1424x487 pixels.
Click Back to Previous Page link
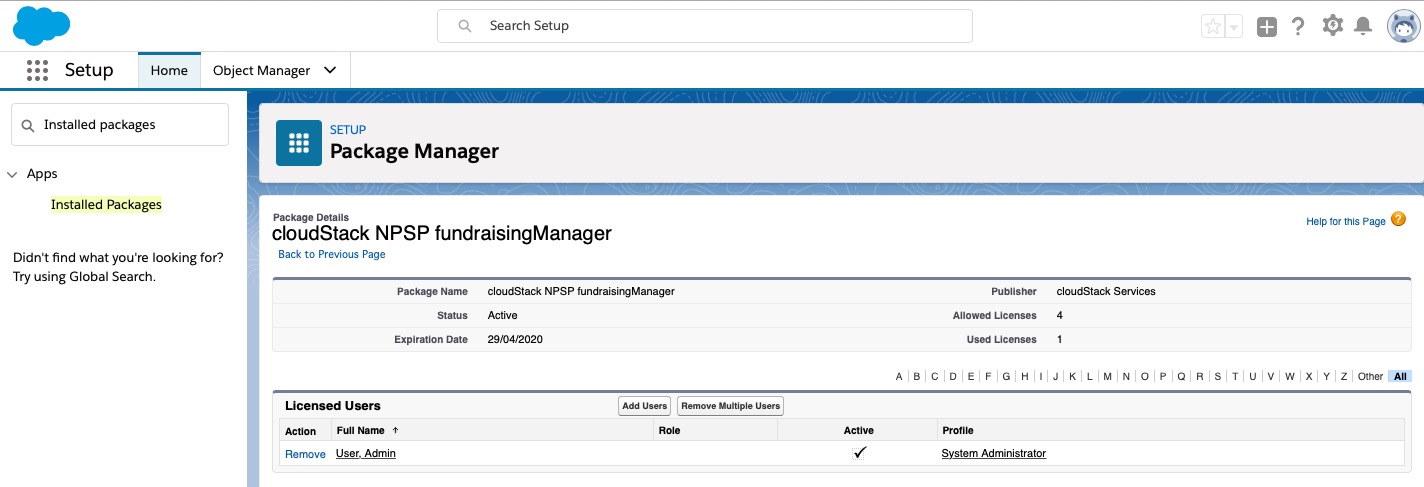pos(332,254)
